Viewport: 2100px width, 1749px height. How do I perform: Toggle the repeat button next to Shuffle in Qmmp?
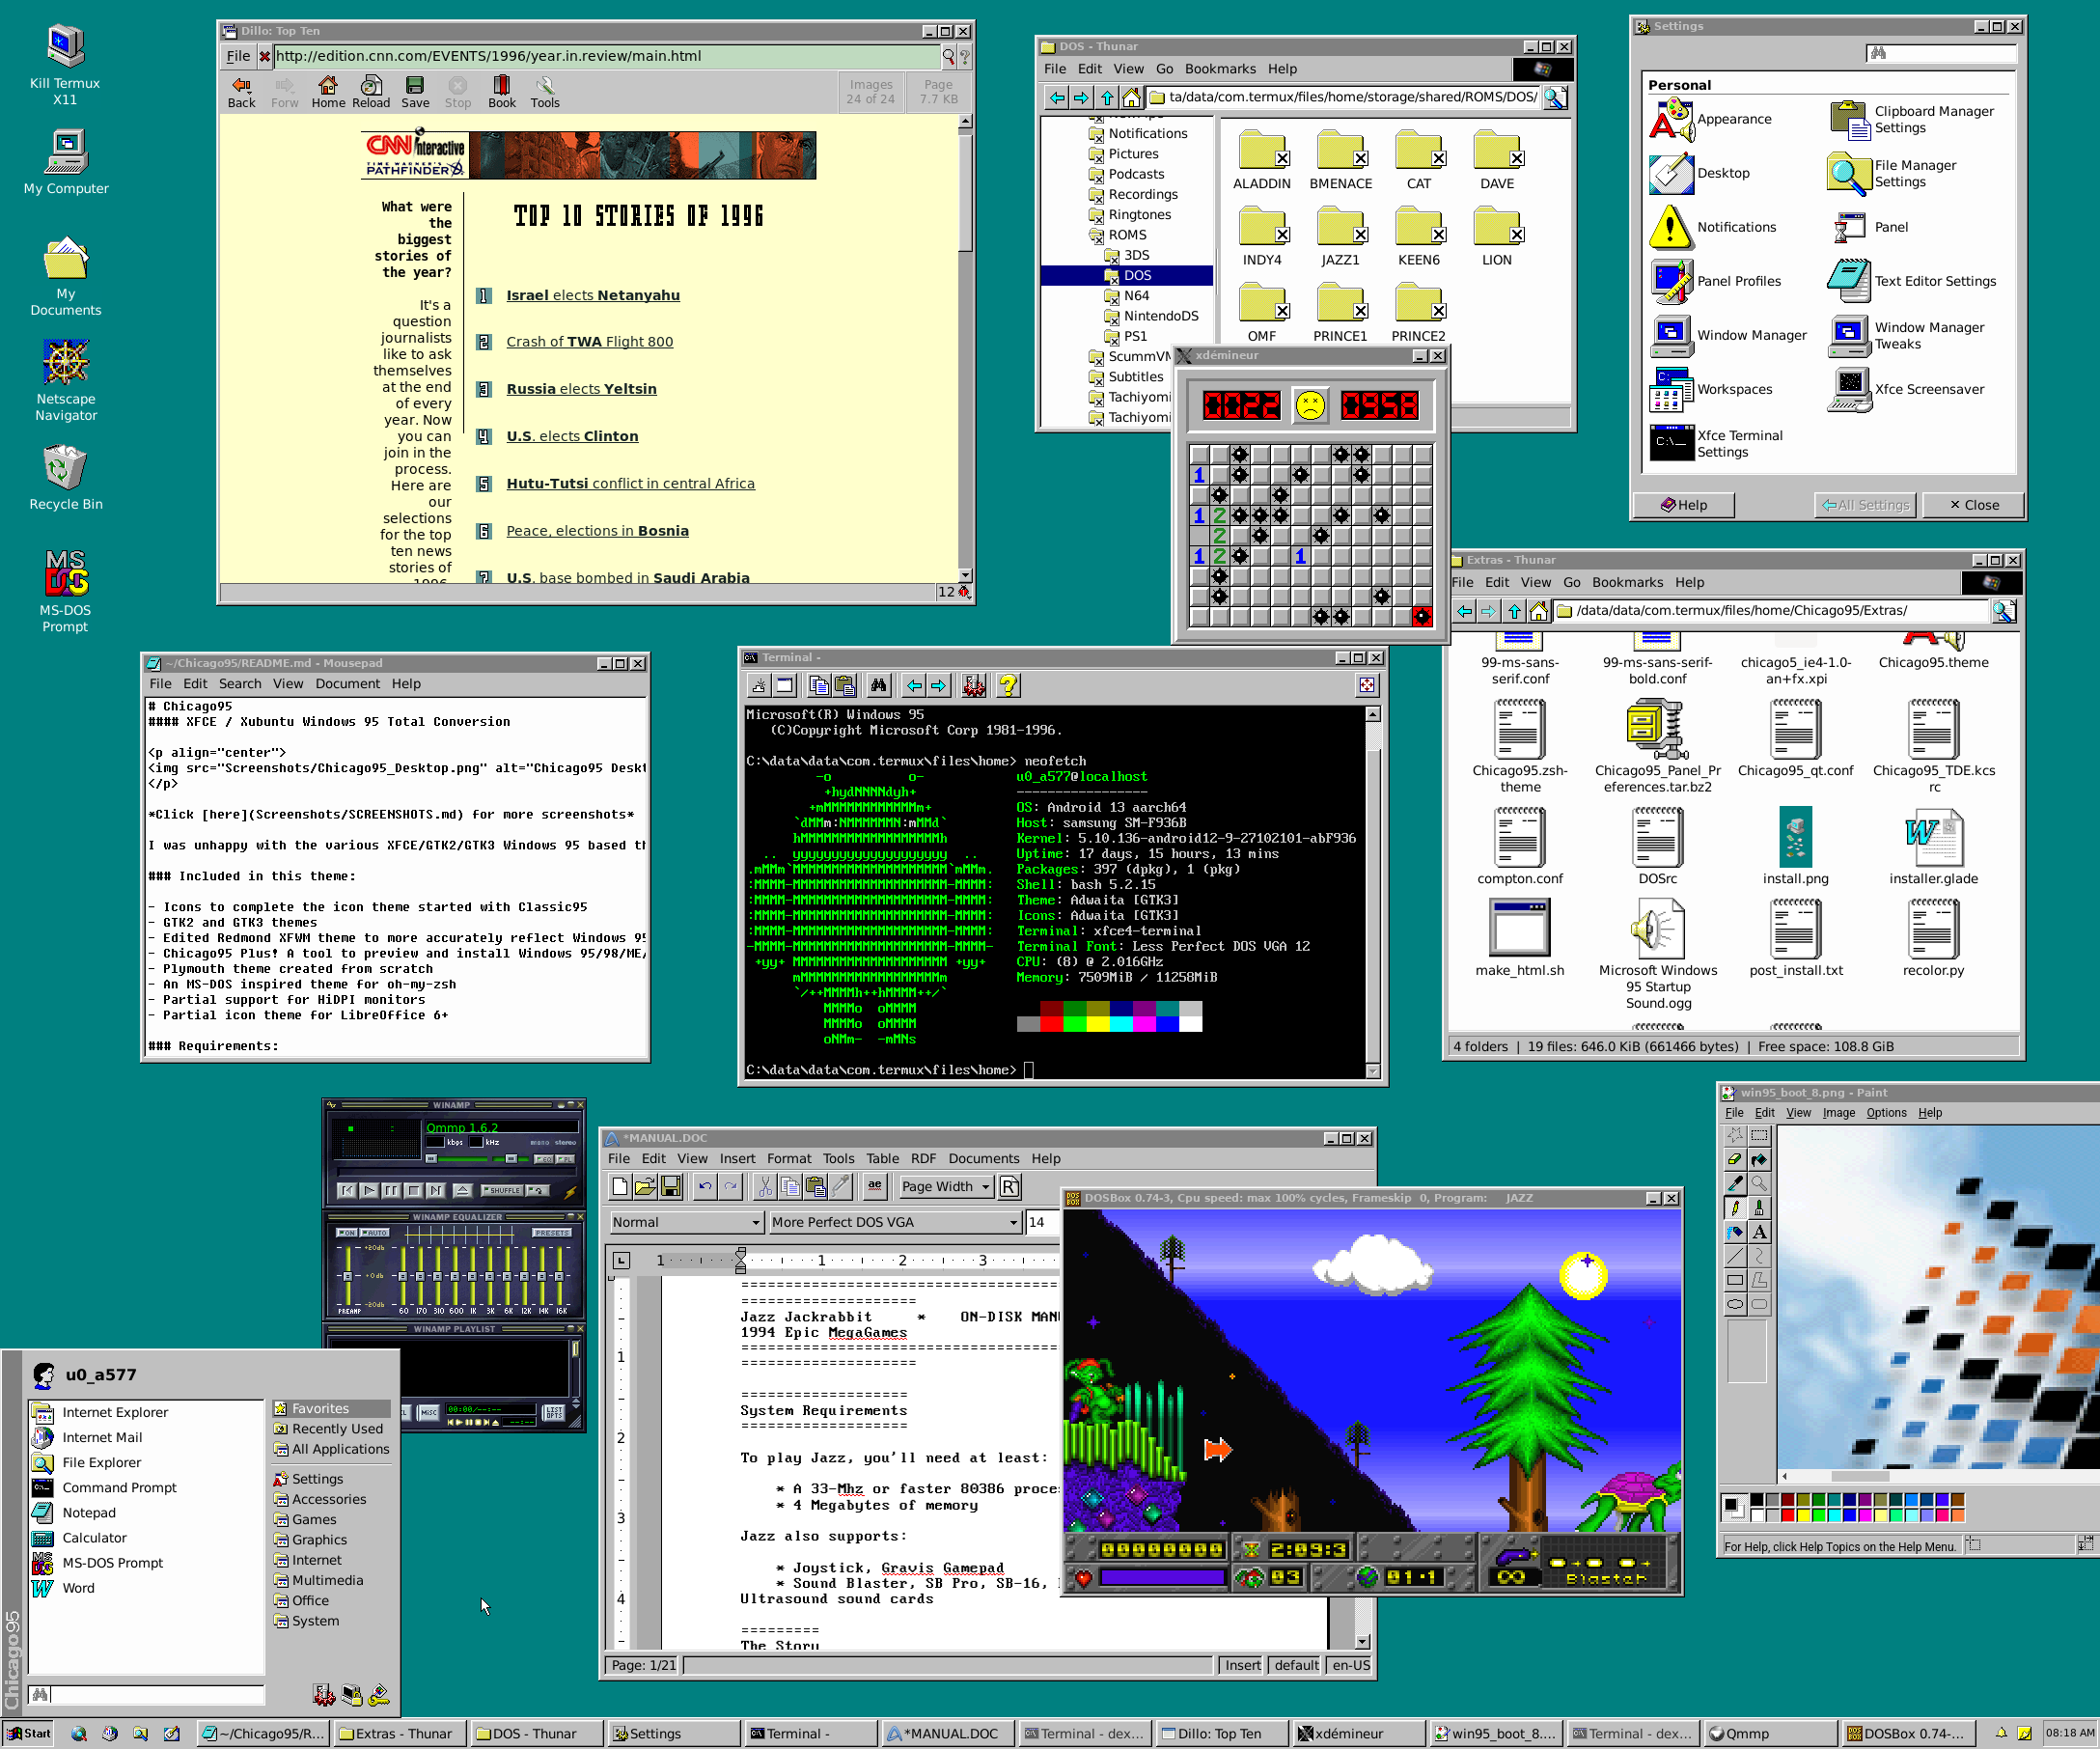pyautogui.click(x=538, y=1191)
